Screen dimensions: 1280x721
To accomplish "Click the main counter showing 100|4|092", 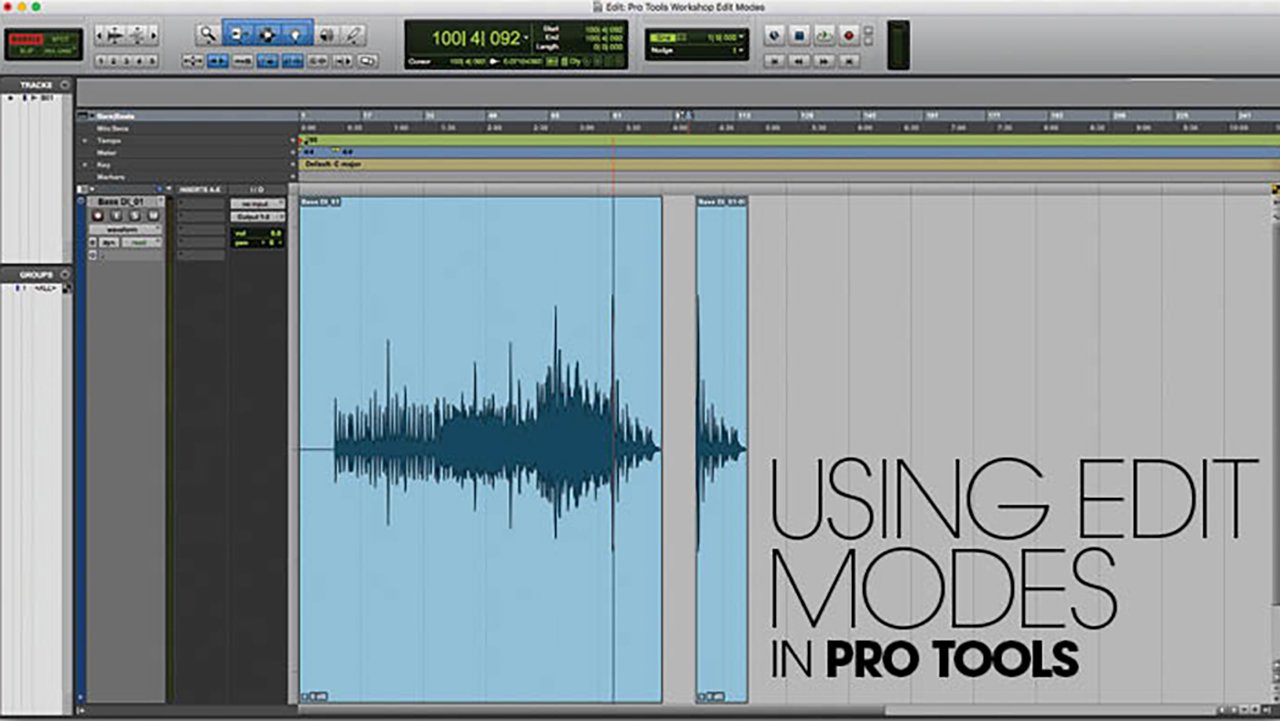I will click(x=476, y=39).
